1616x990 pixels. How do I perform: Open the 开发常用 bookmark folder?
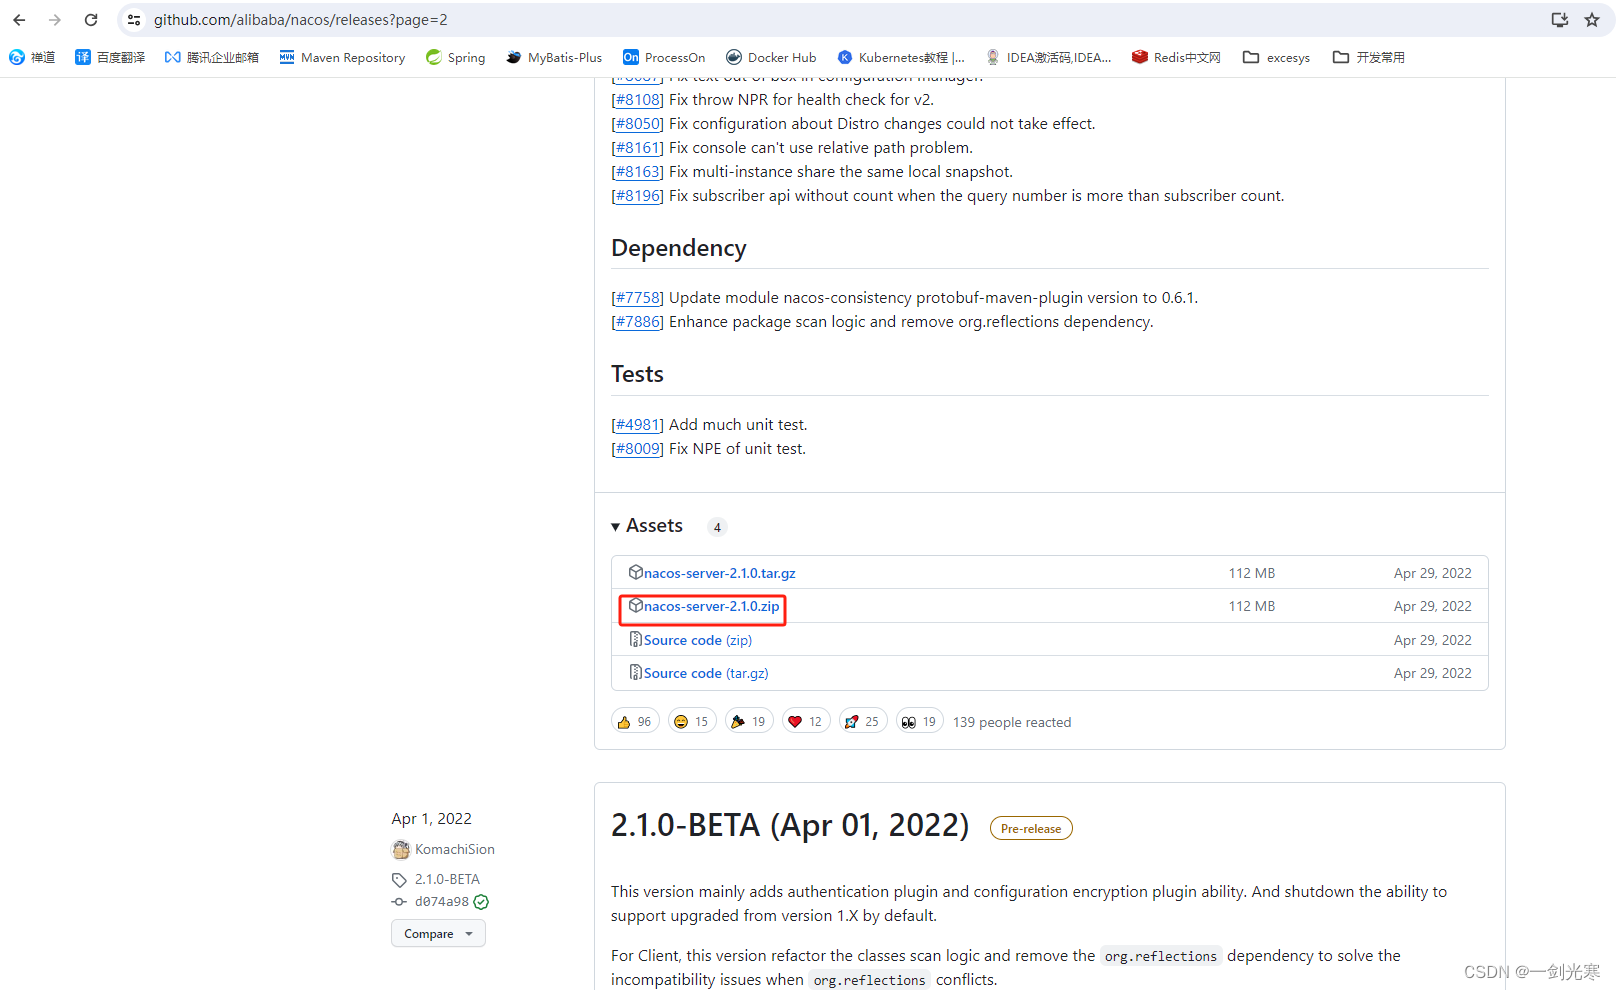1369,58
